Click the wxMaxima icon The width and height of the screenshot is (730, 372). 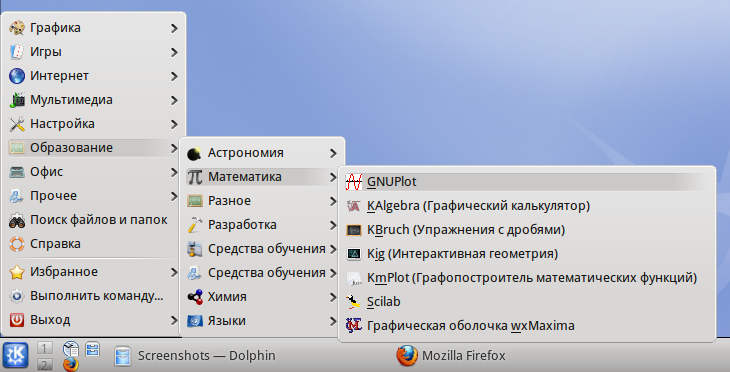coord(354,325)
